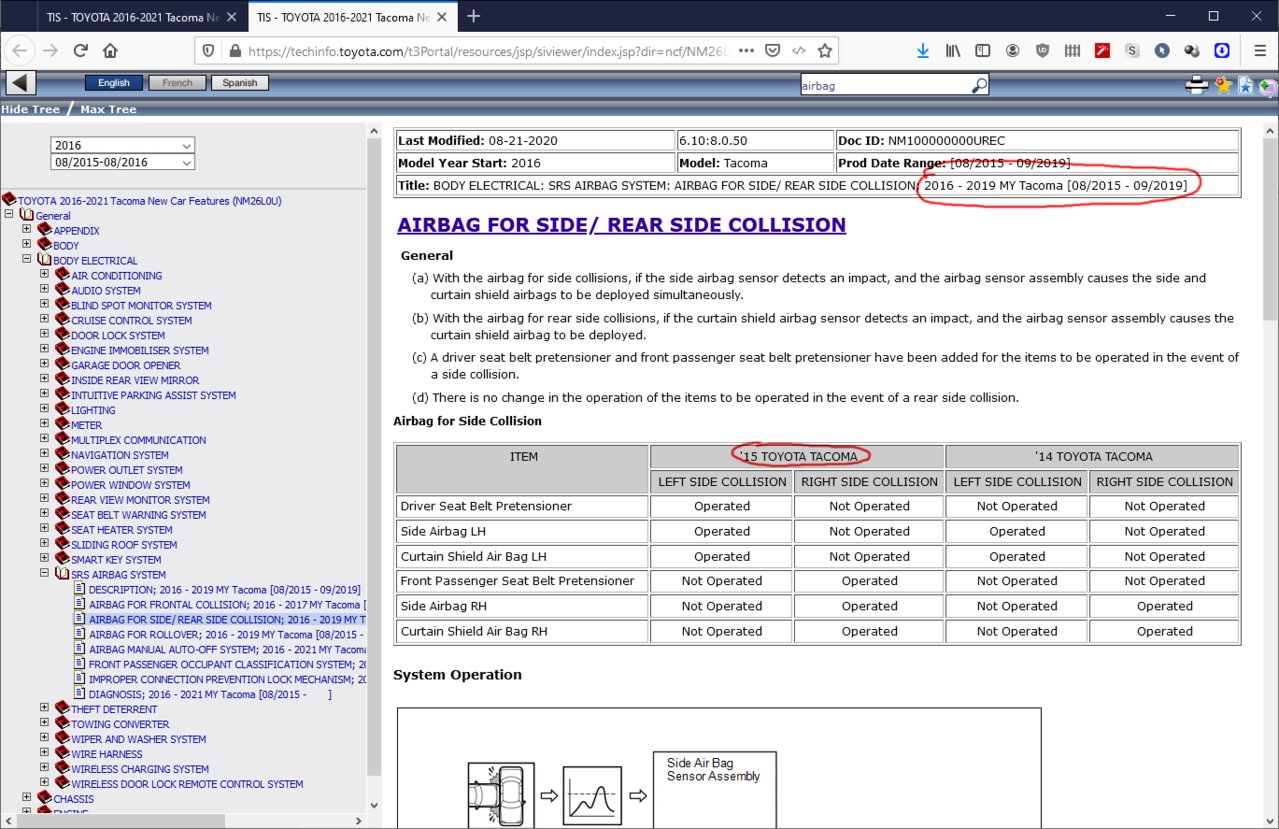The width and height of the screenshot is (1279, 829).
Task: Click tracking protection shield in address bar
Action: click(208, 51)
